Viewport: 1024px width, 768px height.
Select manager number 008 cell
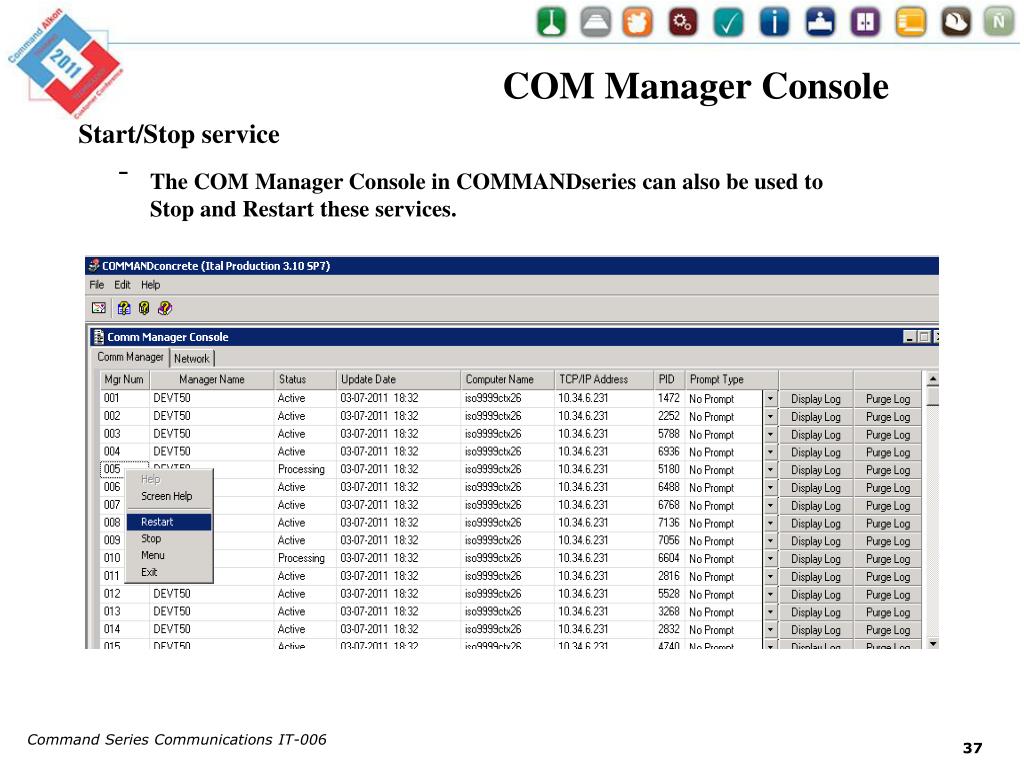pyautogui.click(x=112, y=522)
